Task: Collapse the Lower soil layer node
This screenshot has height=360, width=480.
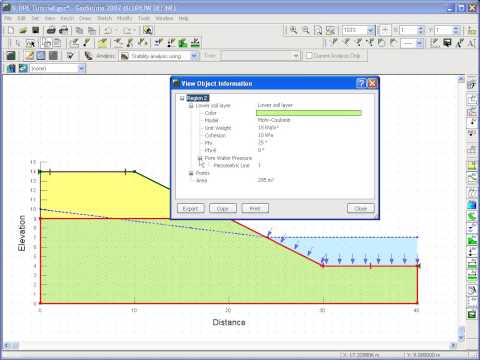Action: tap(191, 106)
